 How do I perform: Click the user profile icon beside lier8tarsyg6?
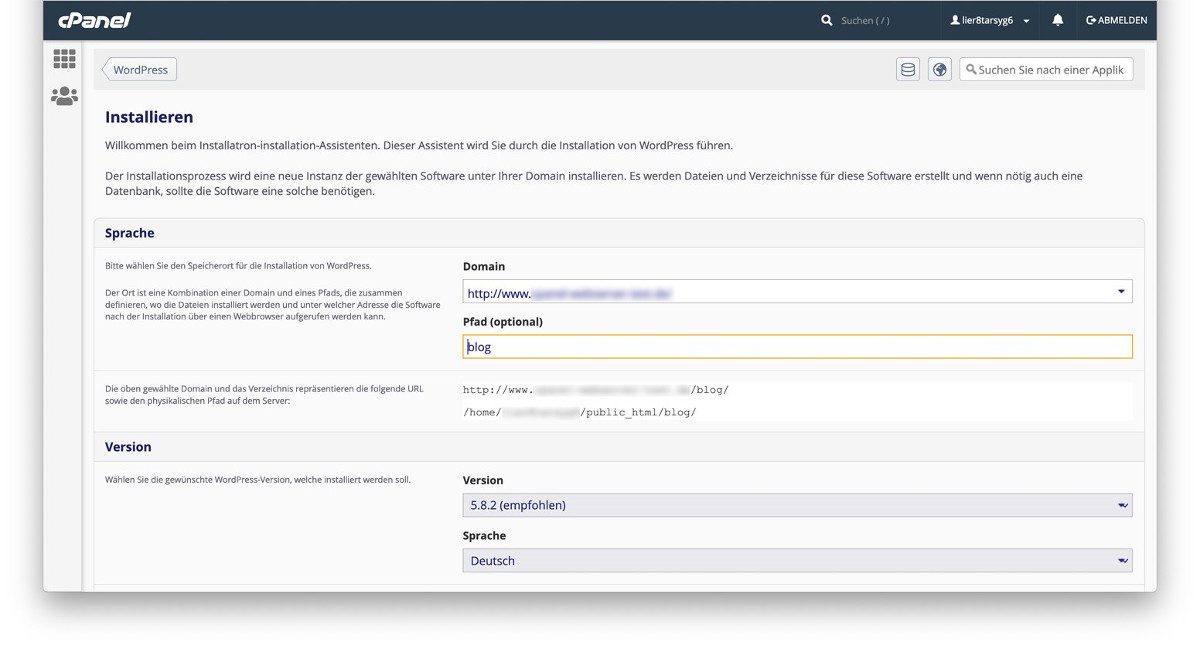pos(955,20)
